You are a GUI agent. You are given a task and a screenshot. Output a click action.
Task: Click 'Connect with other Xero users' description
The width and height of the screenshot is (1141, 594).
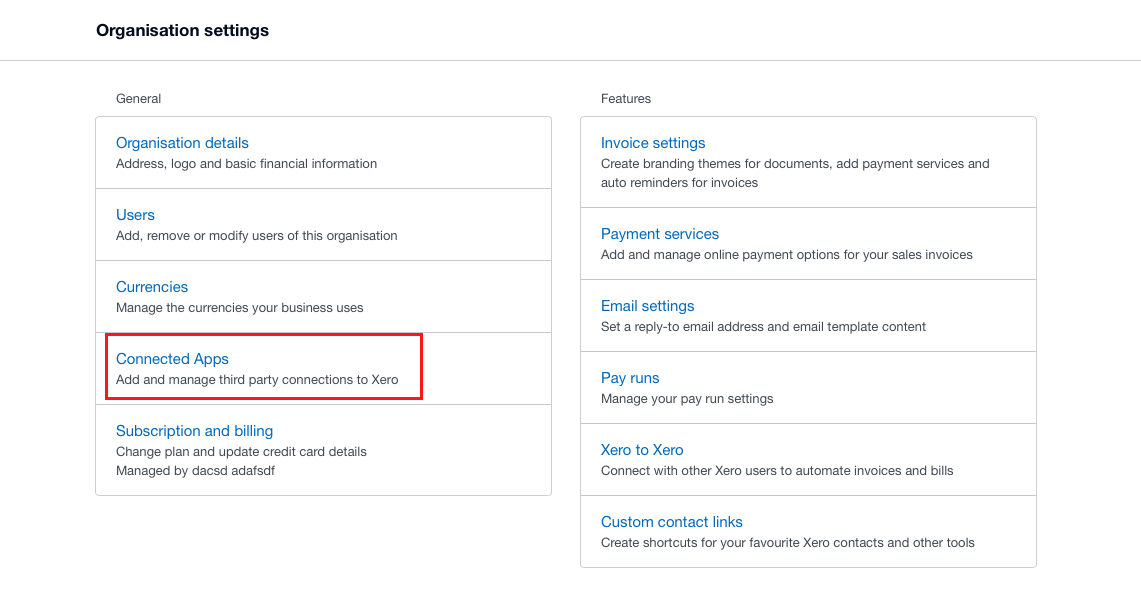coord(776,471)
